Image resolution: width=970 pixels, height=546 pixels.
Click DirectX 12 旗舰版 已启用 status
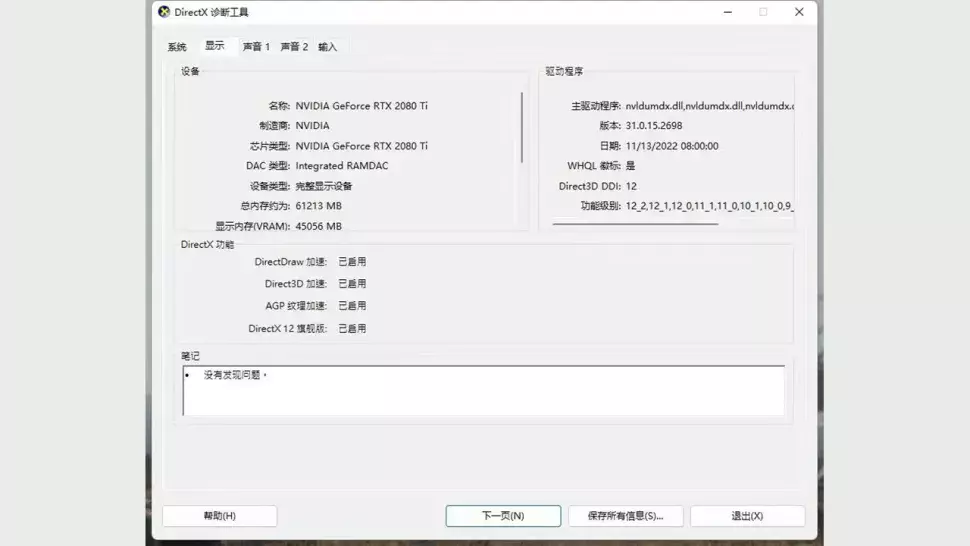(352, 328)
